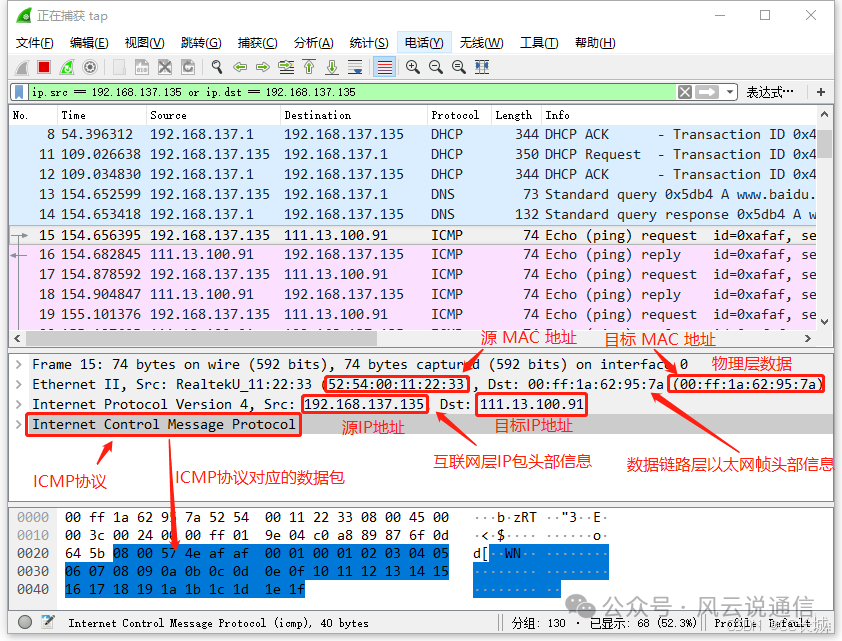Expand Internet Protocol Version 4 node
Screen dimensions: 842x641
tap(19, 404)
